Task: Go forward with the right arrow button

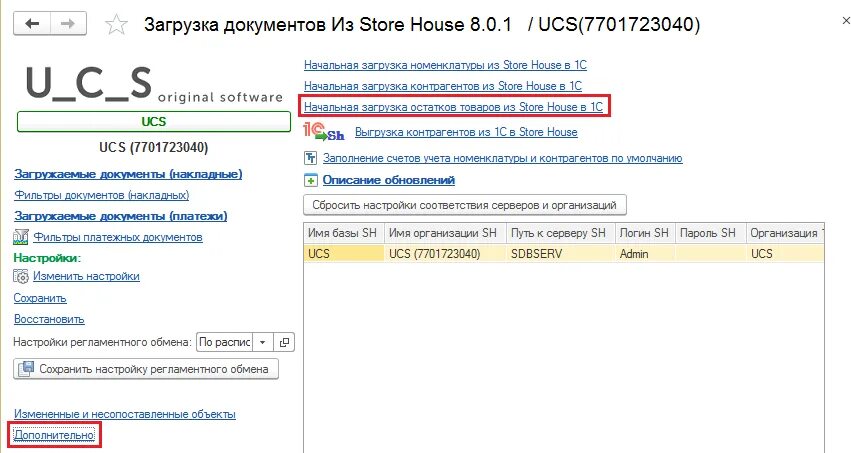Action: [x=68, y=24]
